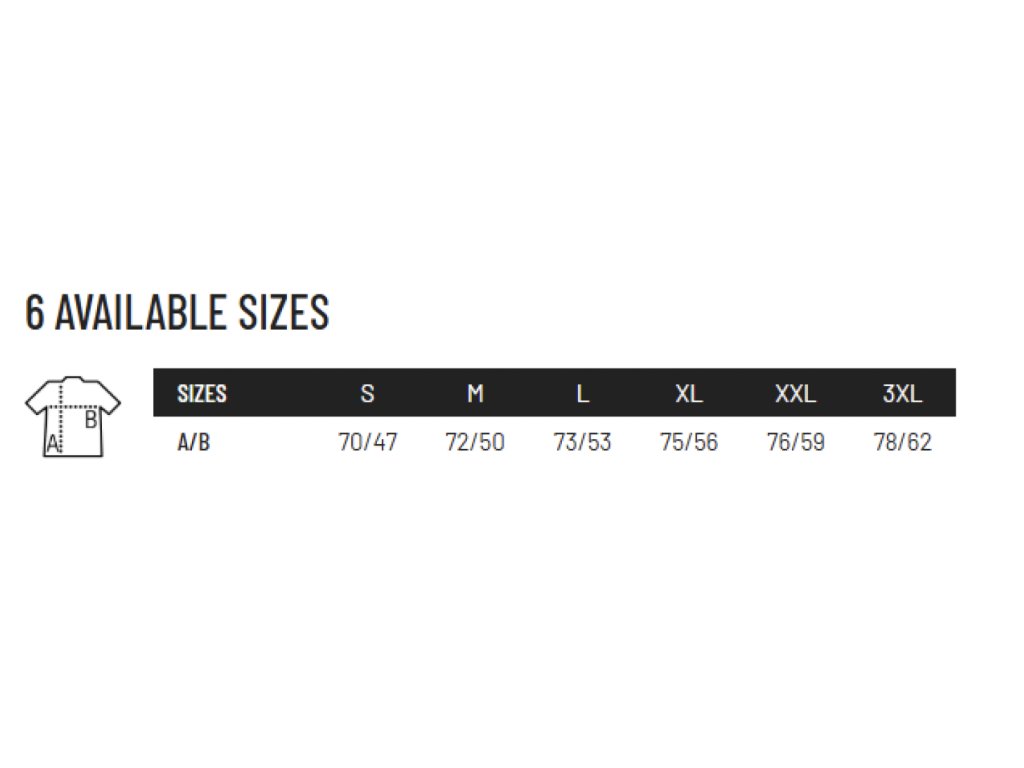Viewport: 1024px width, 768px height.
Task: Click the 72/50 measurement value
Action: pyautogui.click(x=475, y=442)
